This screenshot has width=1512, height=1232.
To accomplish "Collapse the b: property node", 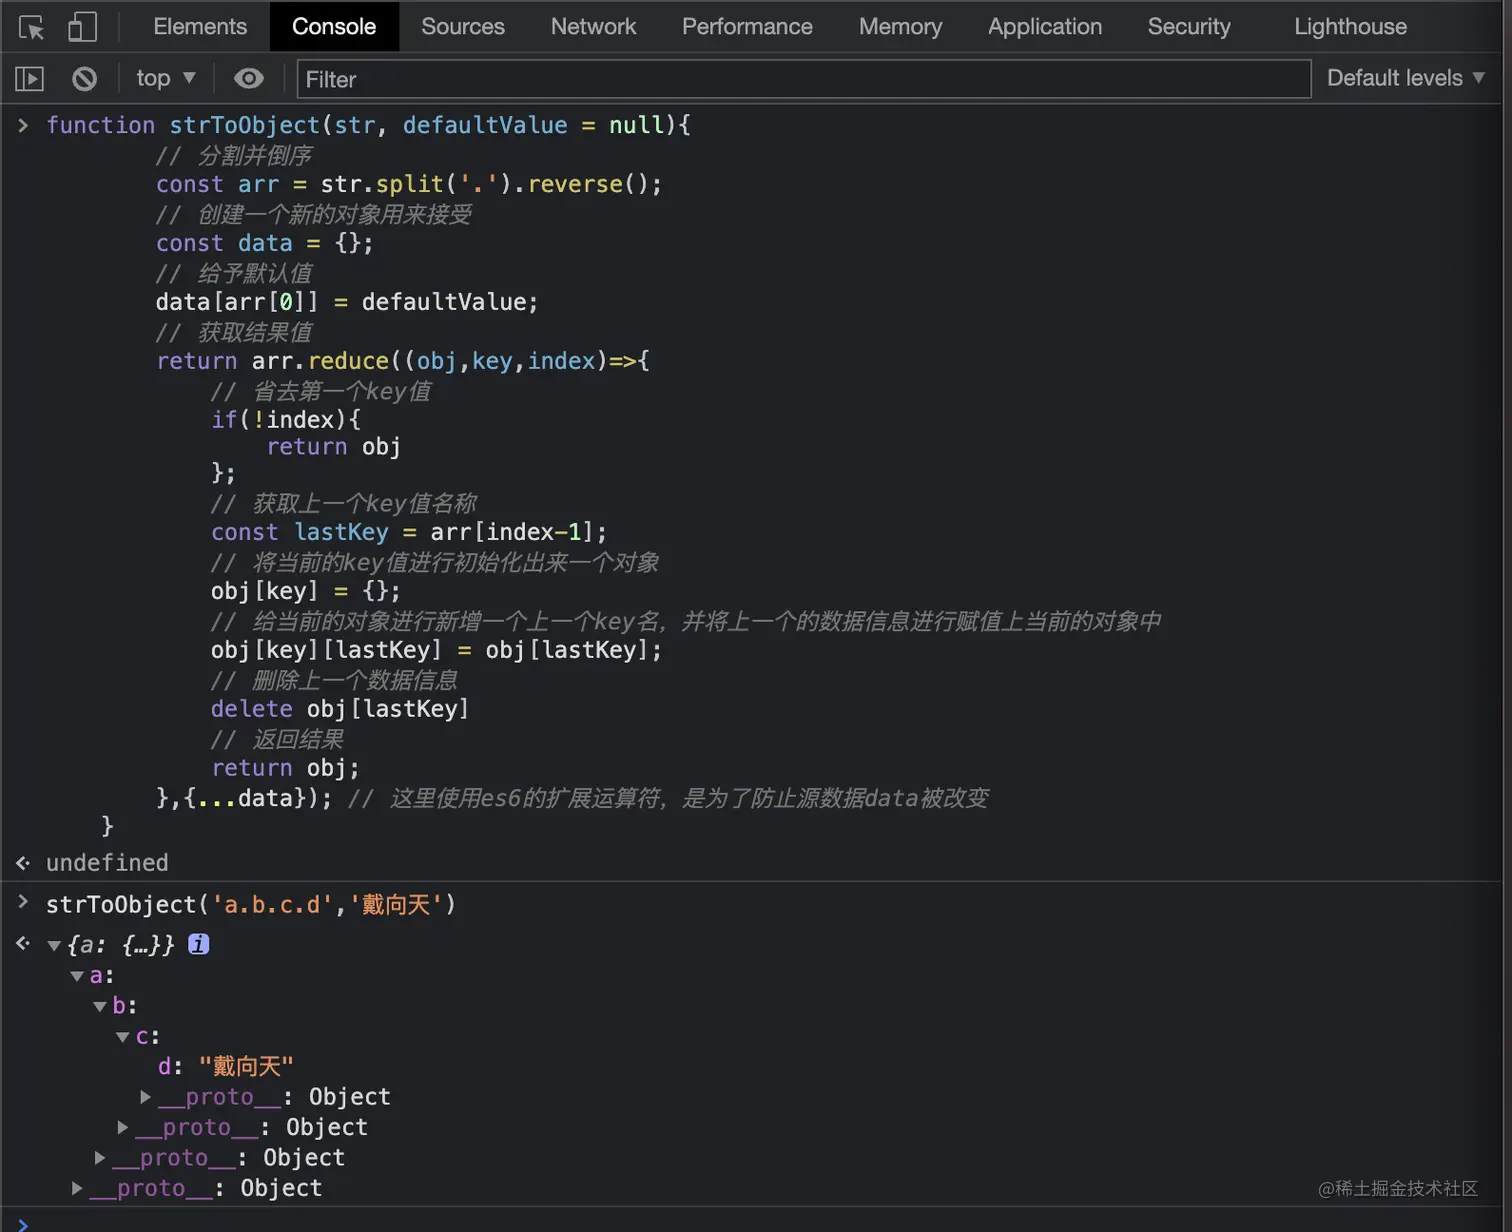I will (x=100, y=1006).
